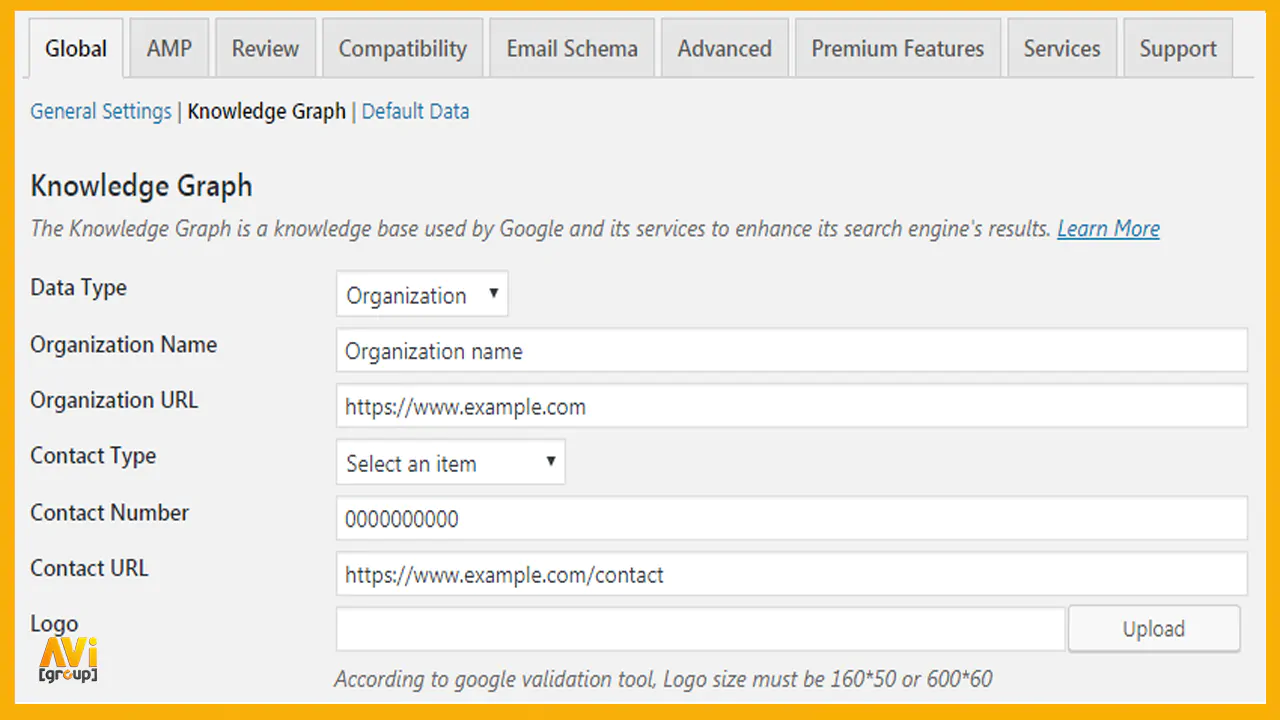
Task: Open the Advanced tab
Action: (x=725, y=48)
